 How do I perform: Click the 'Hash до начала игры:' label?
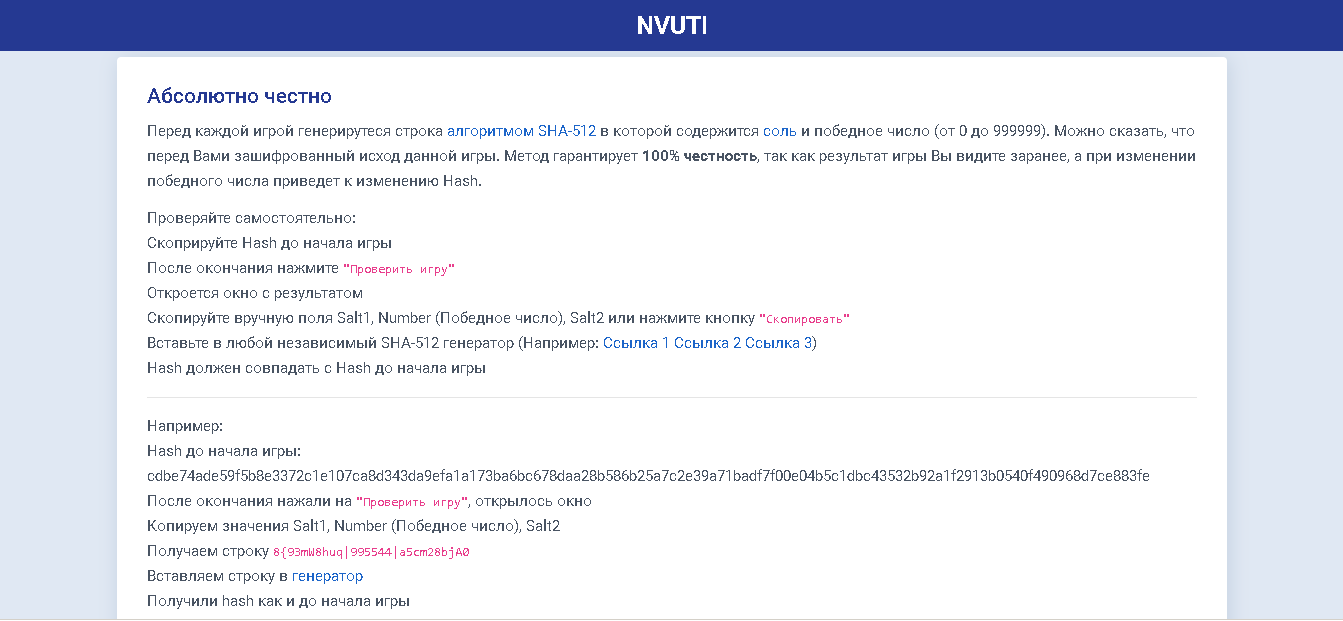(x=224, y=451)
